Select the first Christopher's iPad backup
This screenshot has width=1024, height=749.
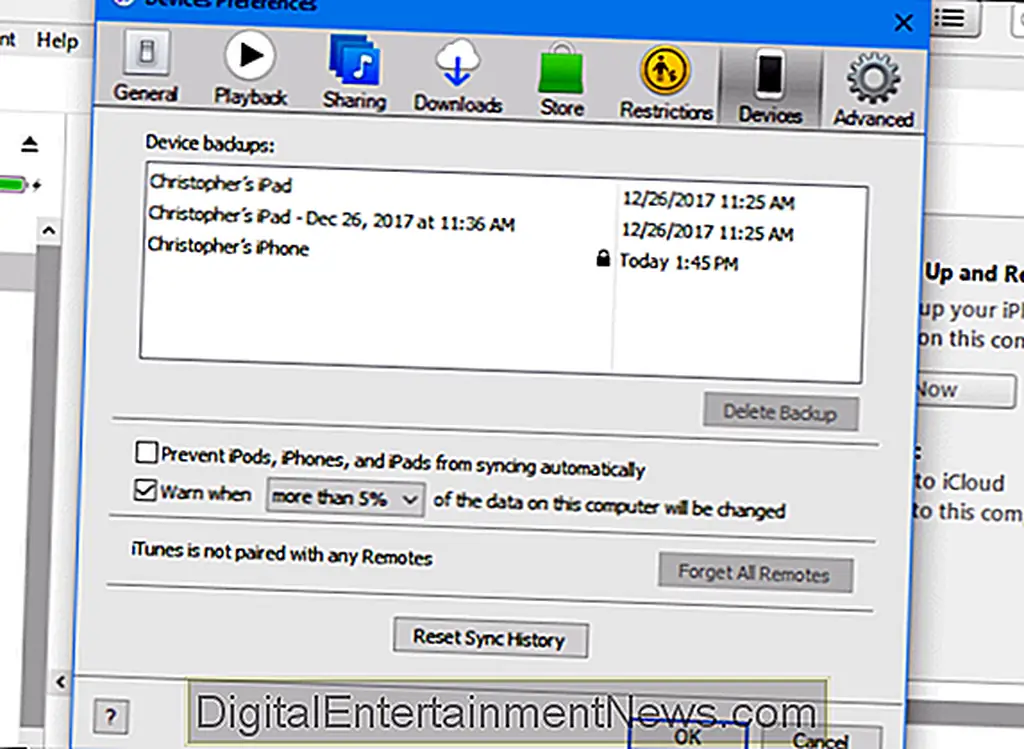tap(221, 184)
